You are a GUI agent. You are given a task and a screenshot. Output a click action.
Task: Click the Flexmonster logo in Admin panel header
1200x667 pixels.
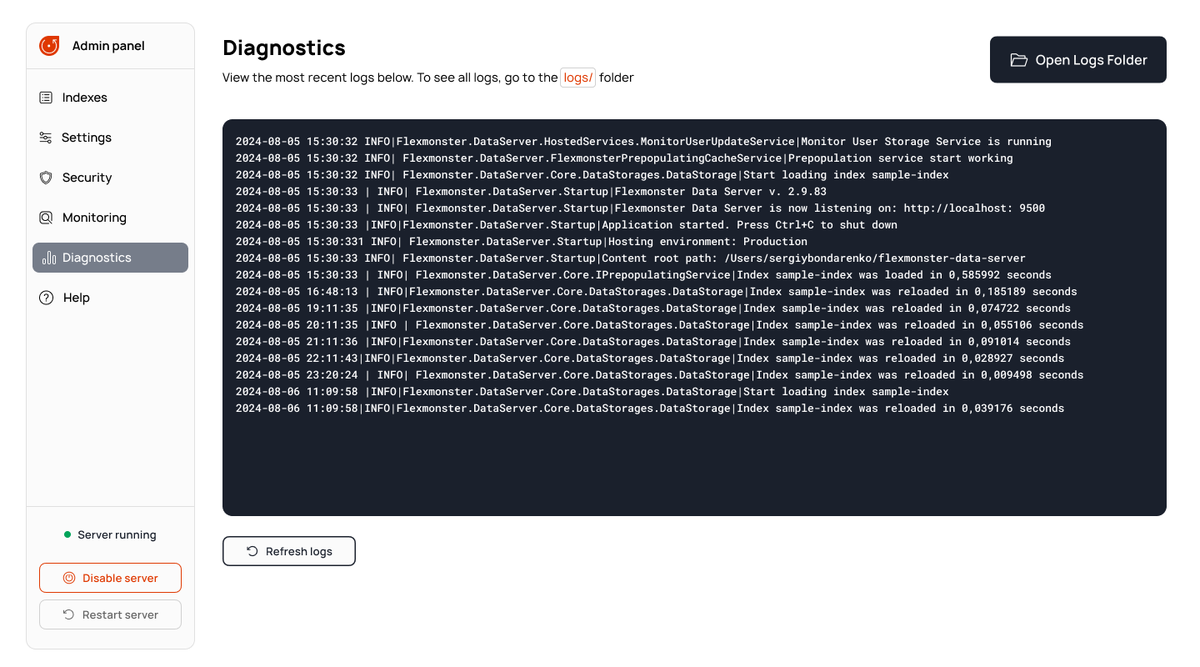point(49,46)
